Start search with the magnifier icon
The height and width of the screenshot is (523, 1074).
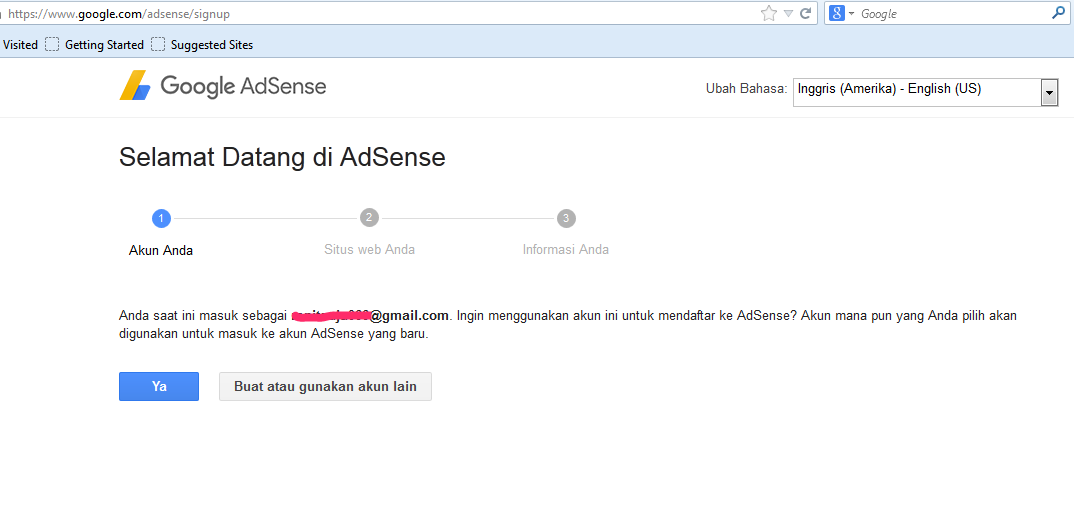[x=1058, y=13]
